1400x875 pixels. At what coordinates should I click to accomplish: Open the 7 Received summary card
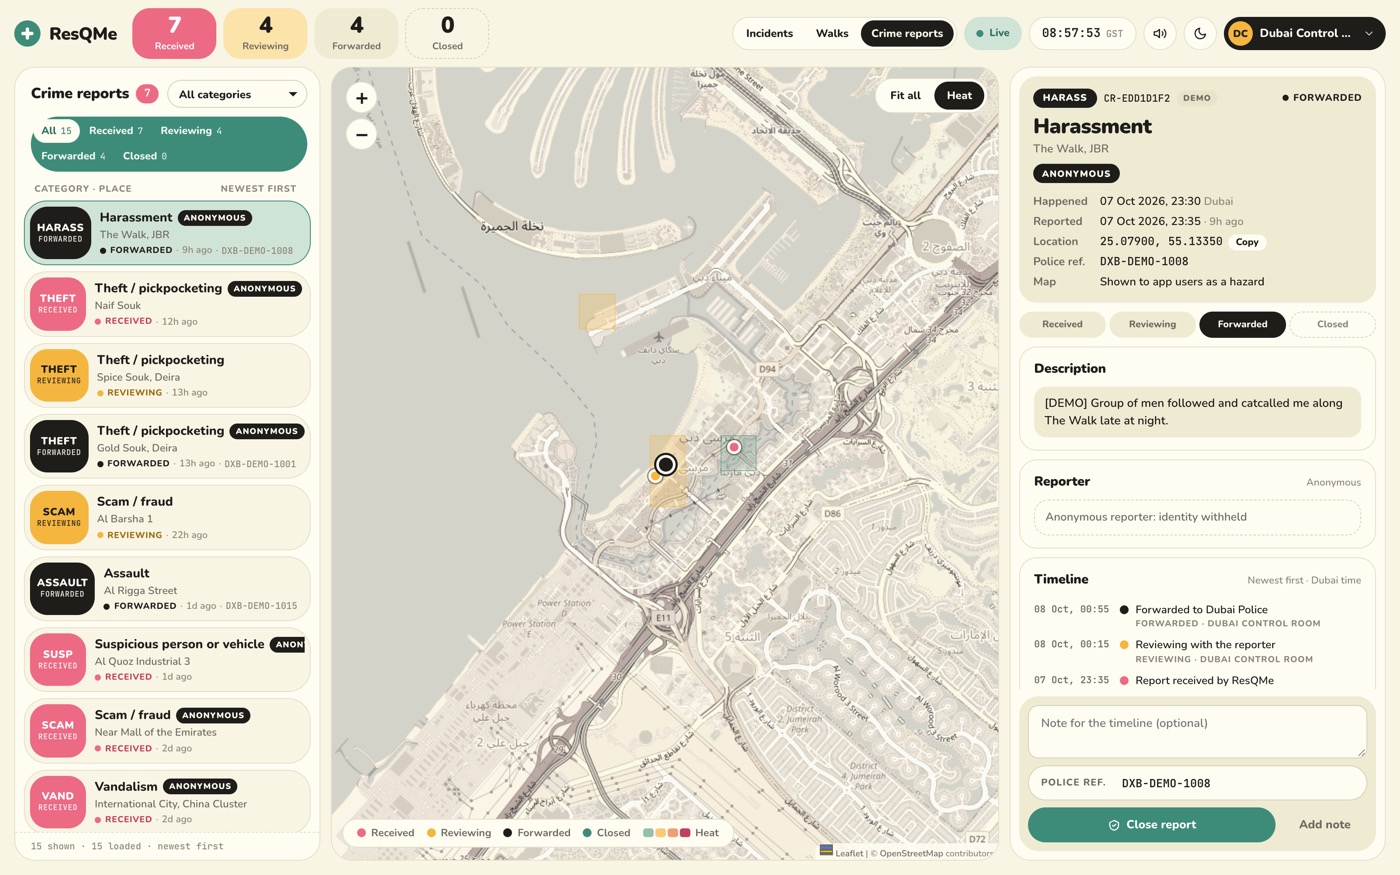tap(174, 33)
